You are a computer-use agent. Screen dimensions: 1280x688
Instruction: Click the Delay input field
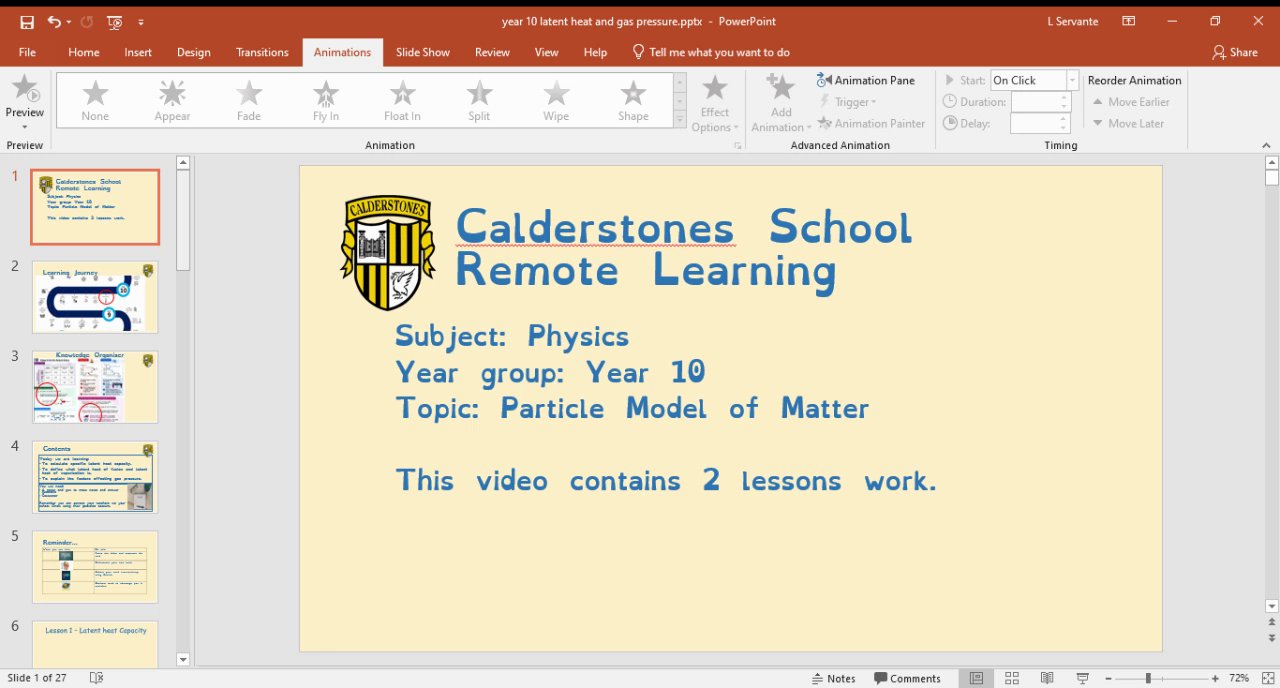(1040, 124)
